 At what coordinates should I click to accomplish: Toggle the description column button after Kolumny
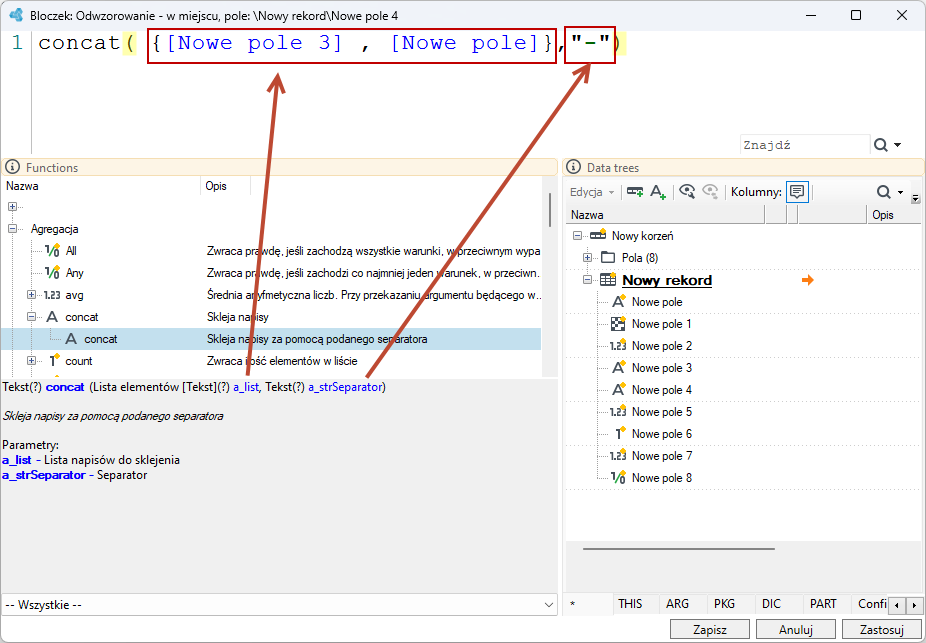click(797, 192)
